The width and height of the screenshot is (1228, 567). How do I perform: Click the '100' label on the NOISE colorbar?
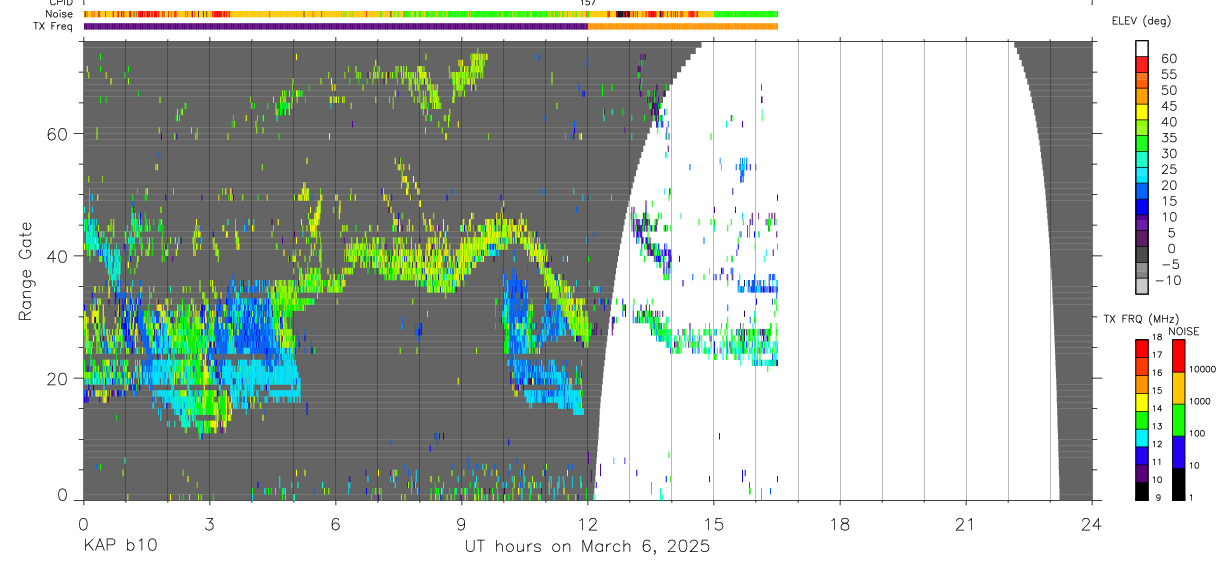[1198, 434]
